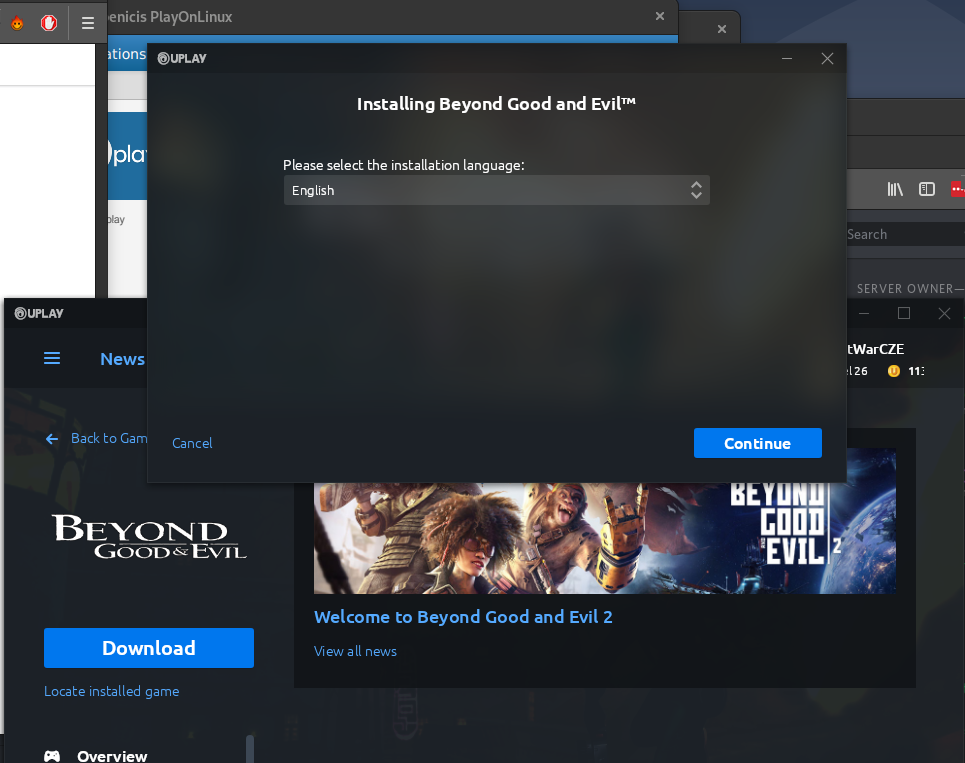965x763 pixels.
Task: Click the language dropdown up-down arrows
Action: coord(696,190)
